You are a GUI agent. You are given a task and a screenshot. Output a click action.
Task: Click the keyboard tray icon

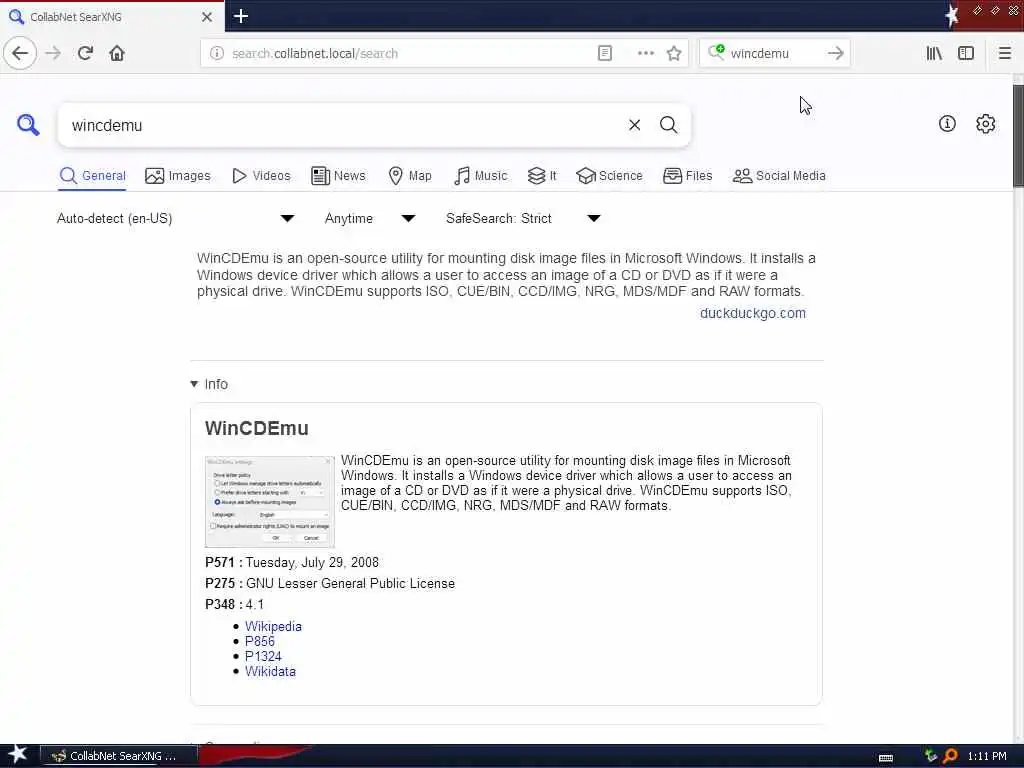[885, 758]
